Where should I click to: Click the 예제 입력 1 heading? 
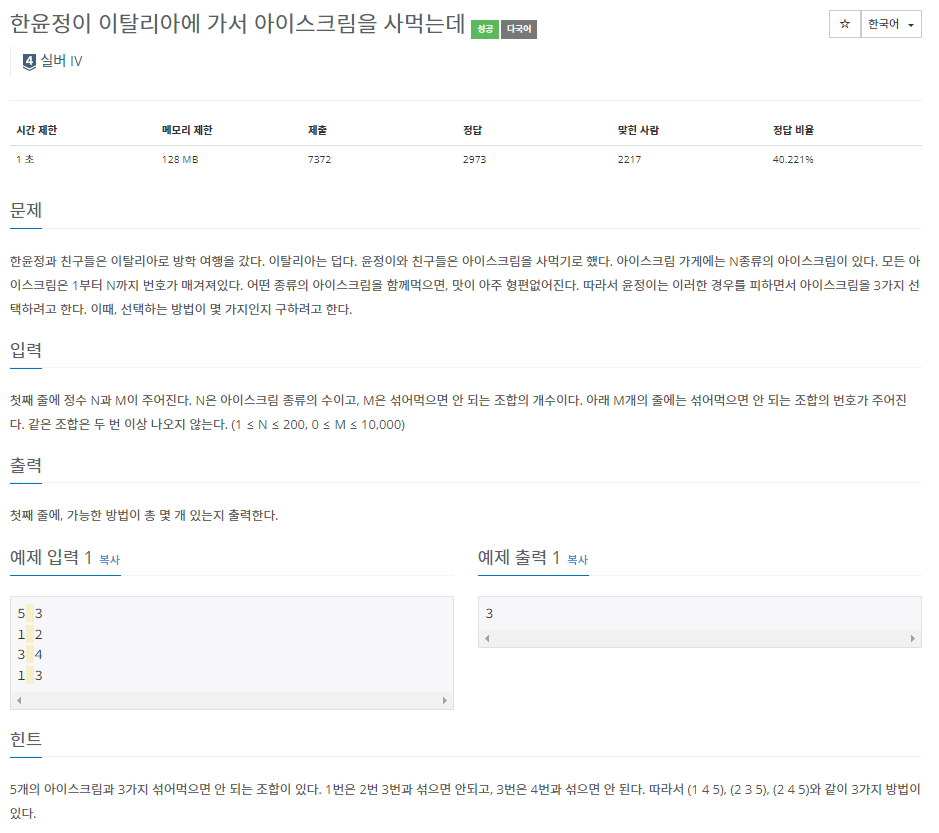click(x=51, y=558)
